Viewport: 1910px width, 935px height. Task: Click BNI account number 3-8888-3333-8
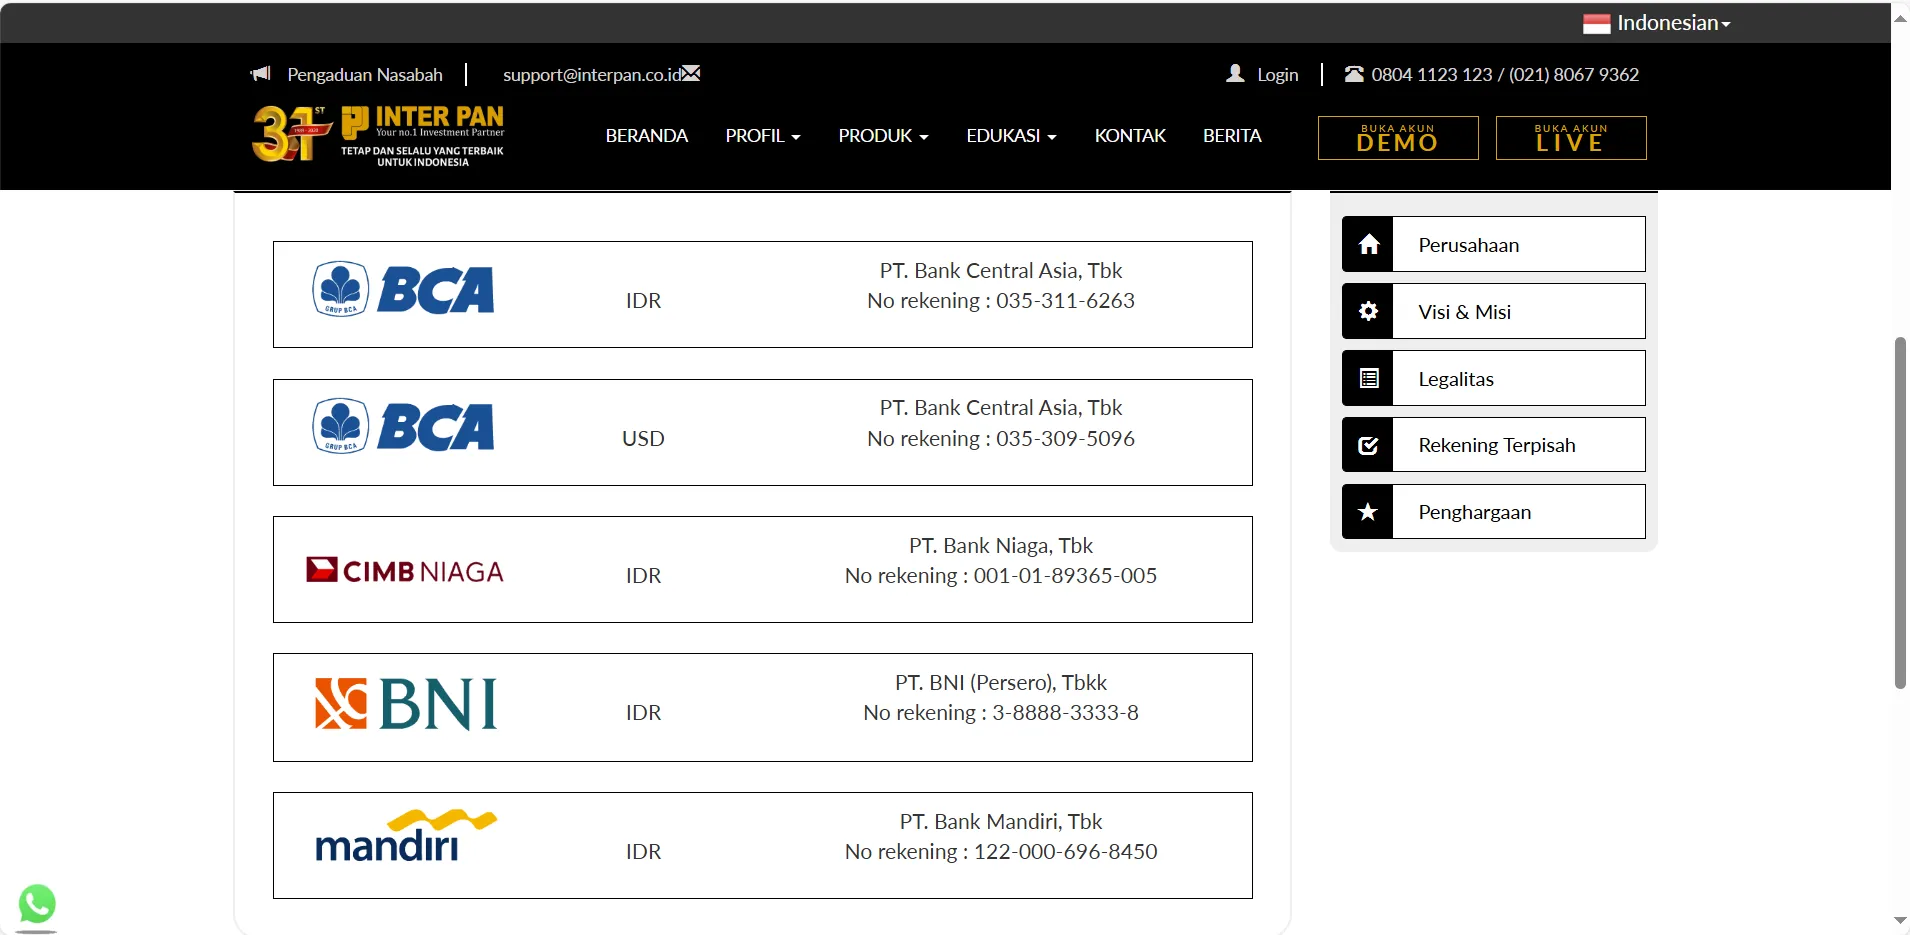coord(1065,713)
